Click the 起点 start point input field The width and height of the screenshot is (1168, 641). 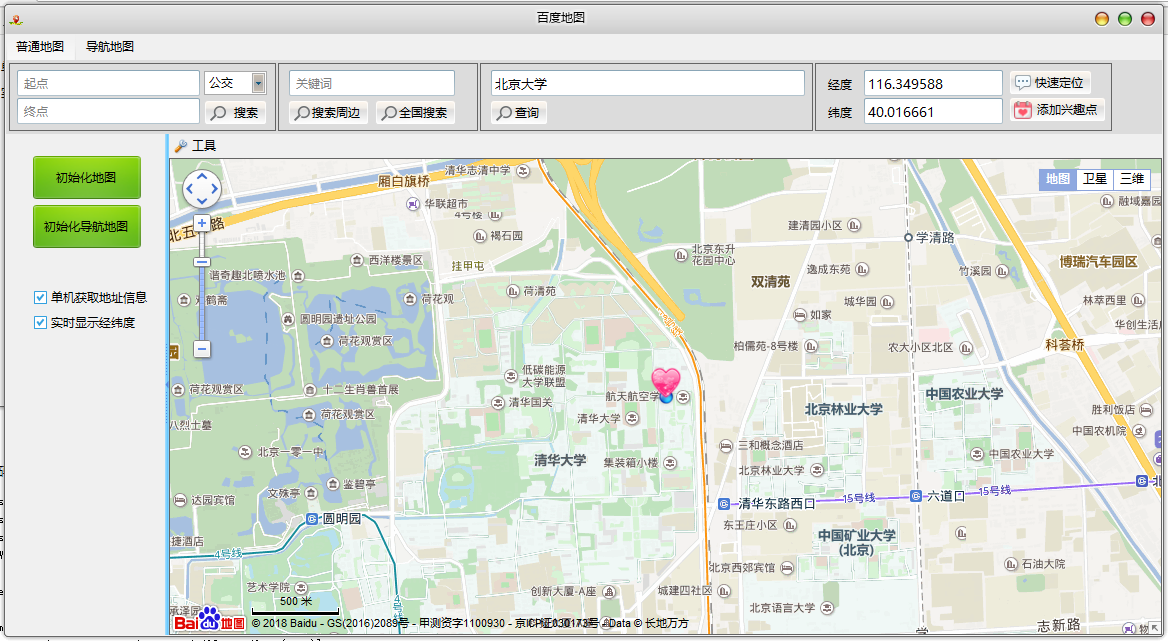[x=108, y=83]
